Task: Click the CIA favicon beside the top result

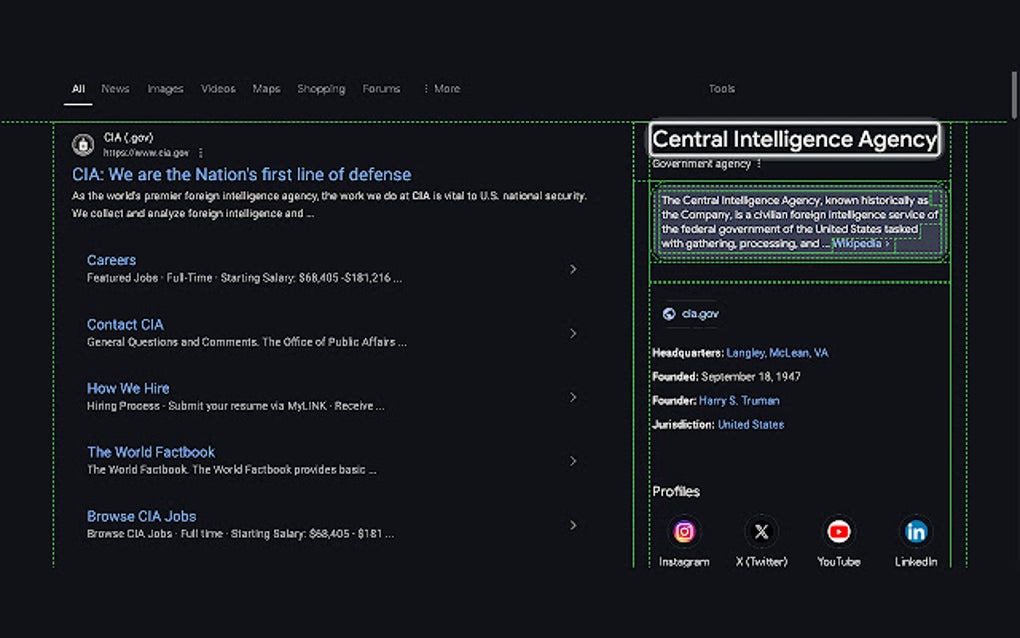Action: coord(83,143)
